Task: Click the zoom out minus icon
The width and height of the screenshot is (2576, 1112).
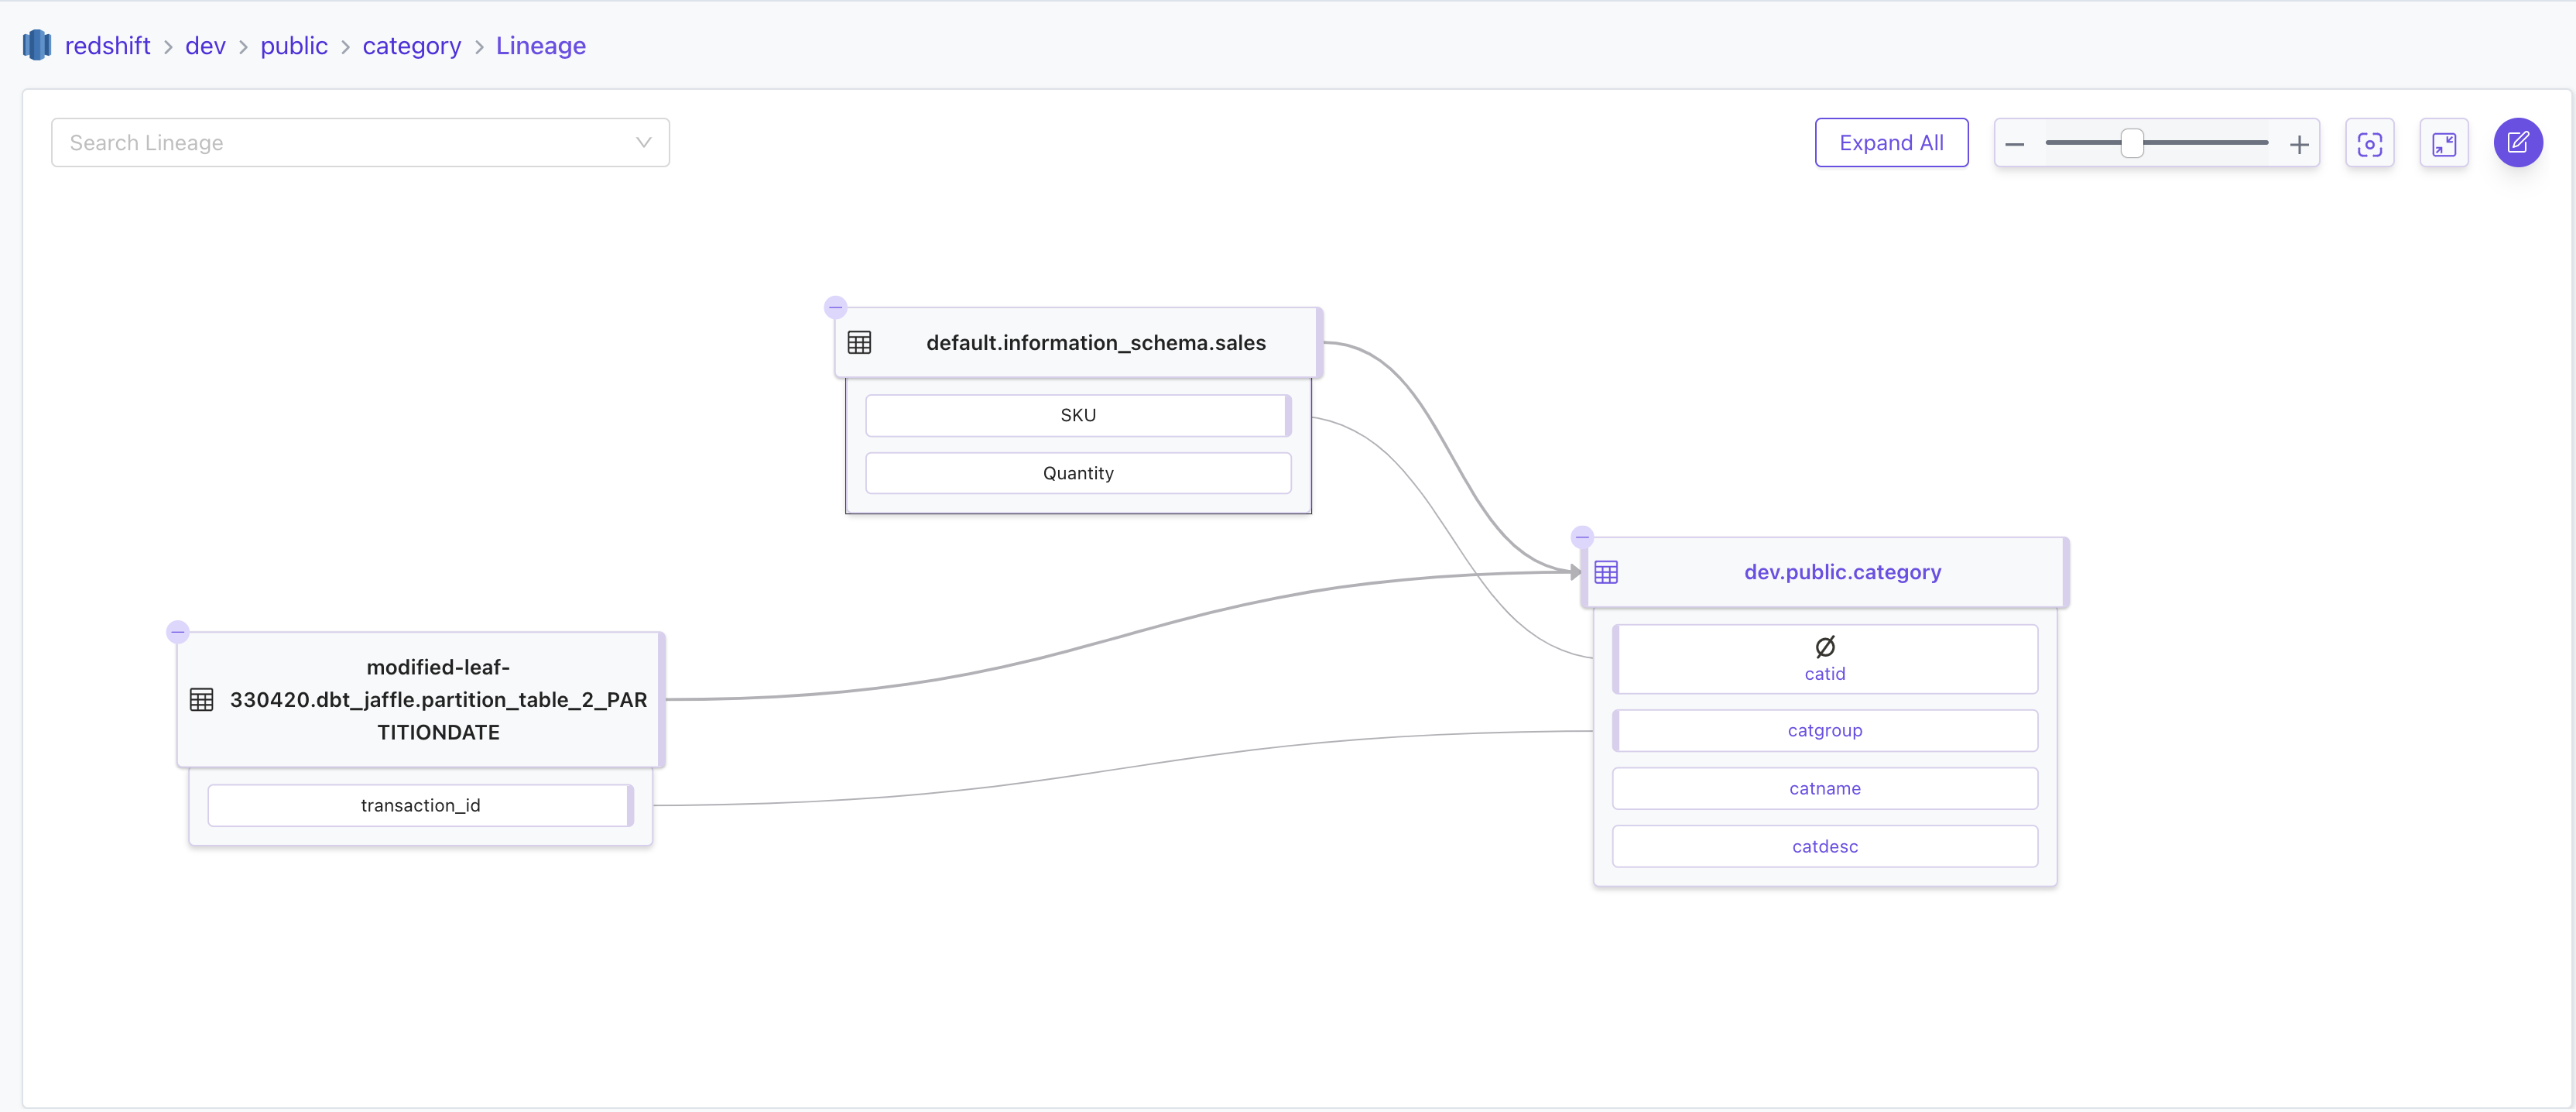Action: pyautogui.click(x=2015, y=144)
